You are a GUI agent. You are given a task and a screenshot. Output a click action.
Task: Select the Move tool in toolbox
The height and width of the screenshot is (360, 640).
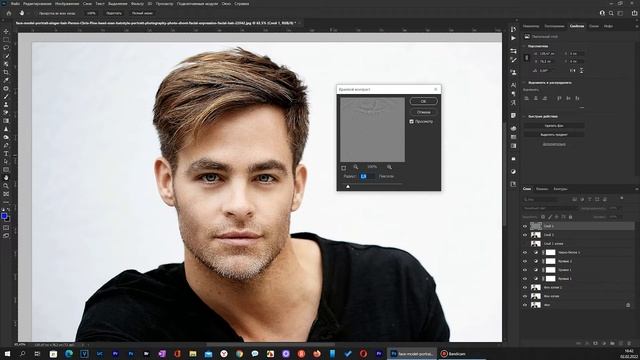pos(6,31)
